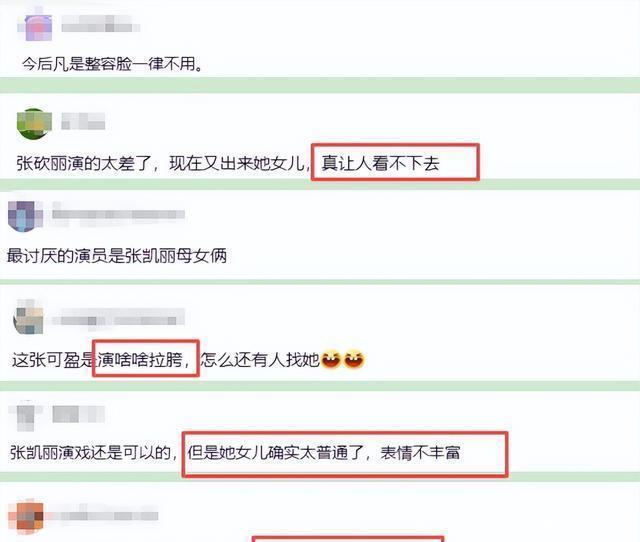The image size is (640, 542).
Task: Select the gray avatar of fourth commenter
Action: coord(29,317)
